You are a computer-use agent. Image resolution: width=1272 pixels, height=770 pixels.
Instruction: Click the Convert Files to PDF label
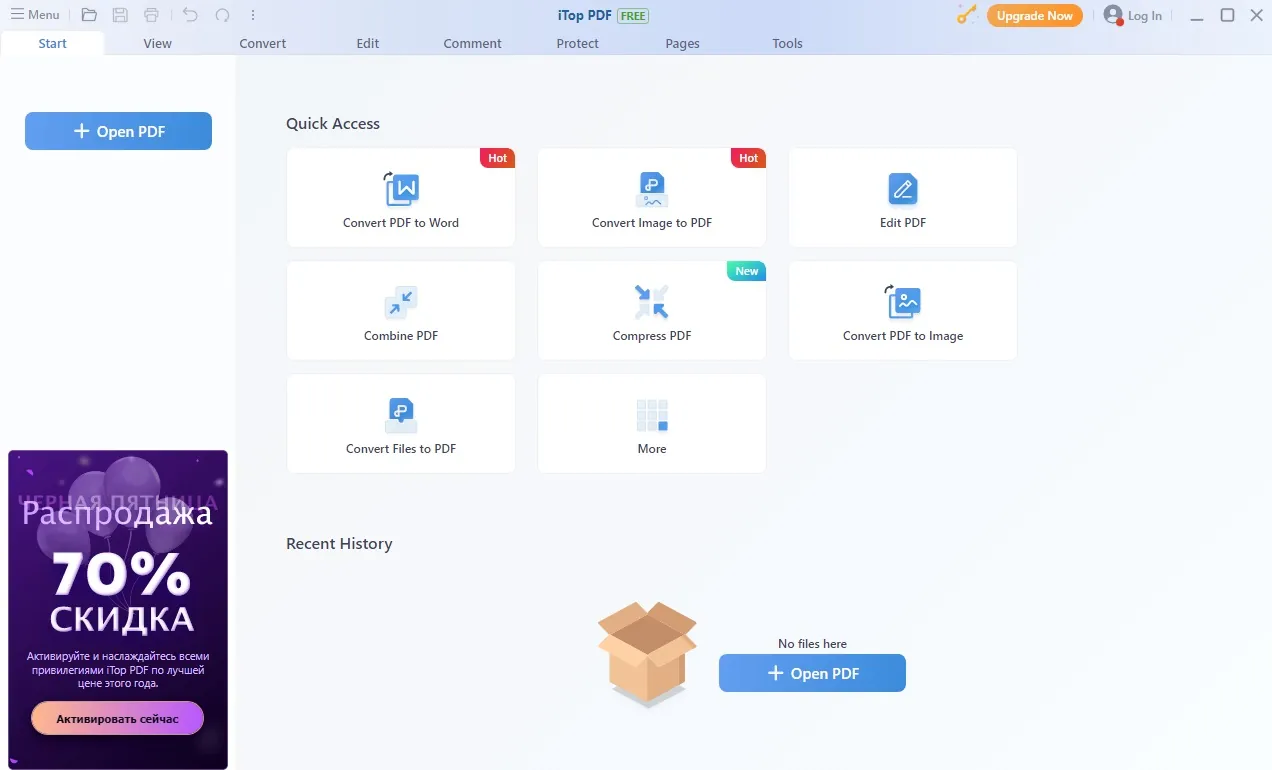[x=401, y=449]
